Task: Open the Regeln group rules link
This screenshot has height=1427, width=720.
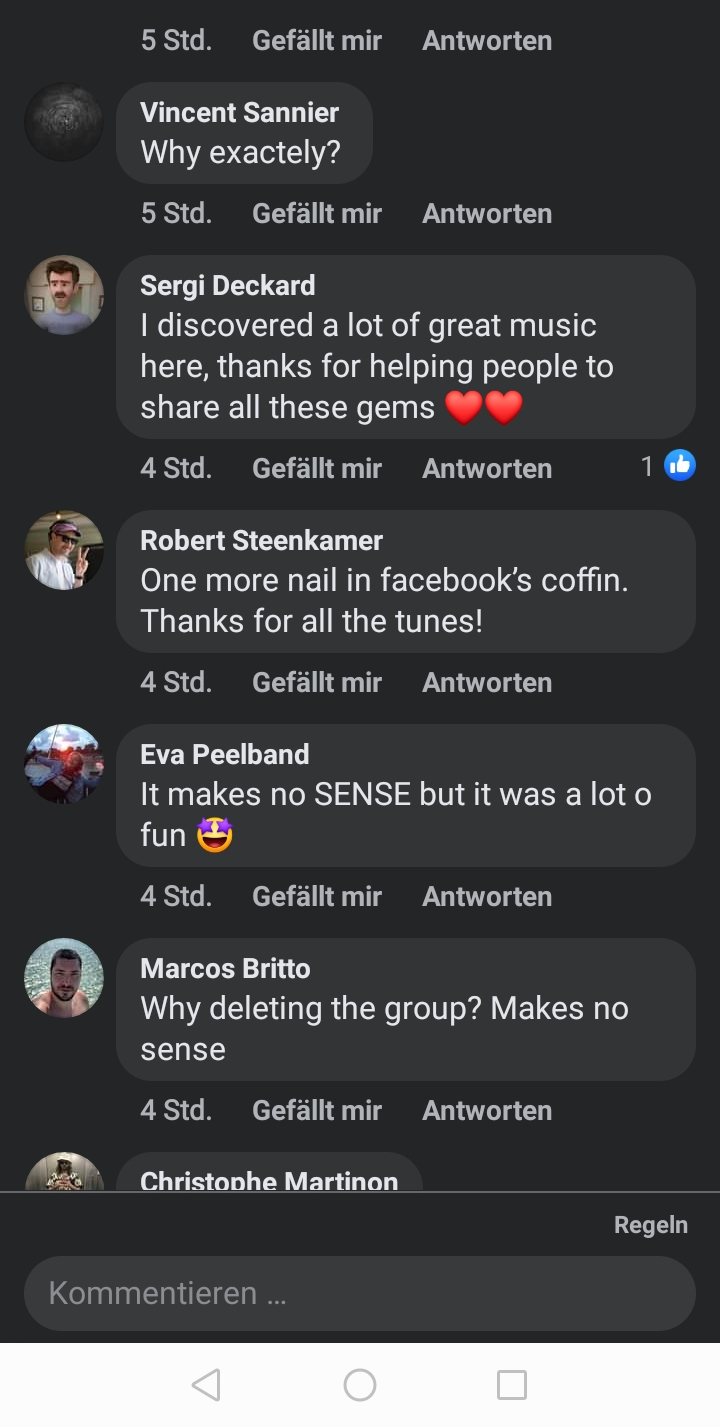Action: coord(650,1225)
